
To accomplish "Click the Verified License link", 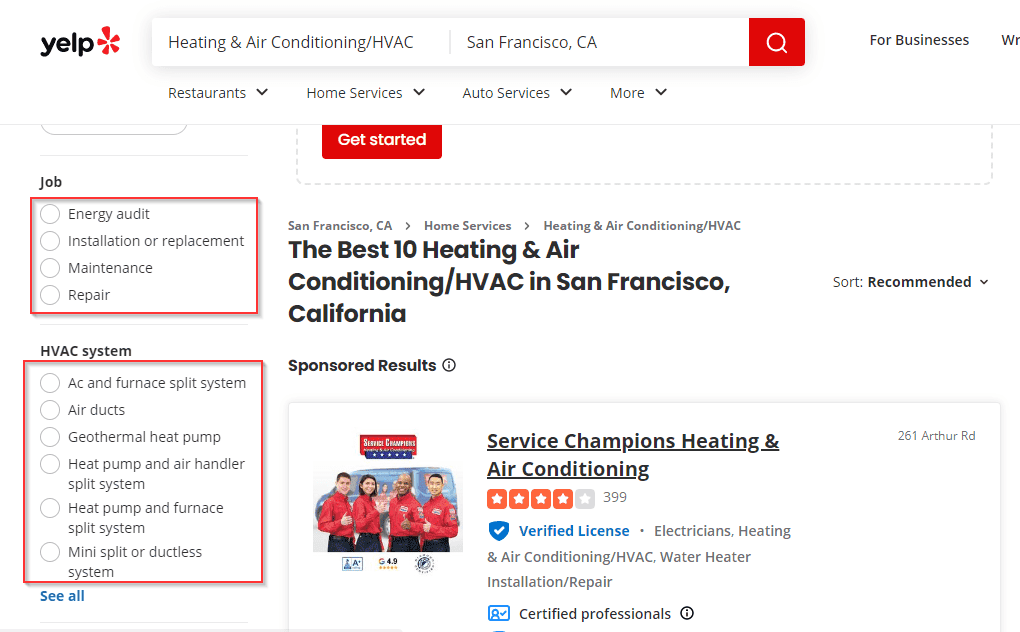I will pyautogui.click(x=574, y=531).
